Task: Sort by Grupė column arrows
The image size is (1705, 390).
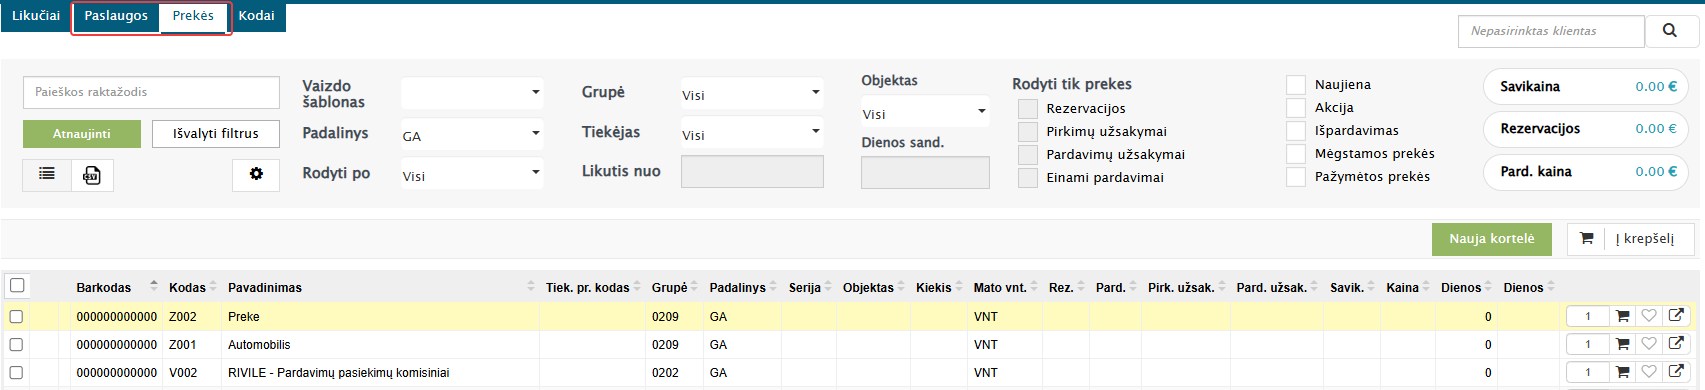Action: 696,287
